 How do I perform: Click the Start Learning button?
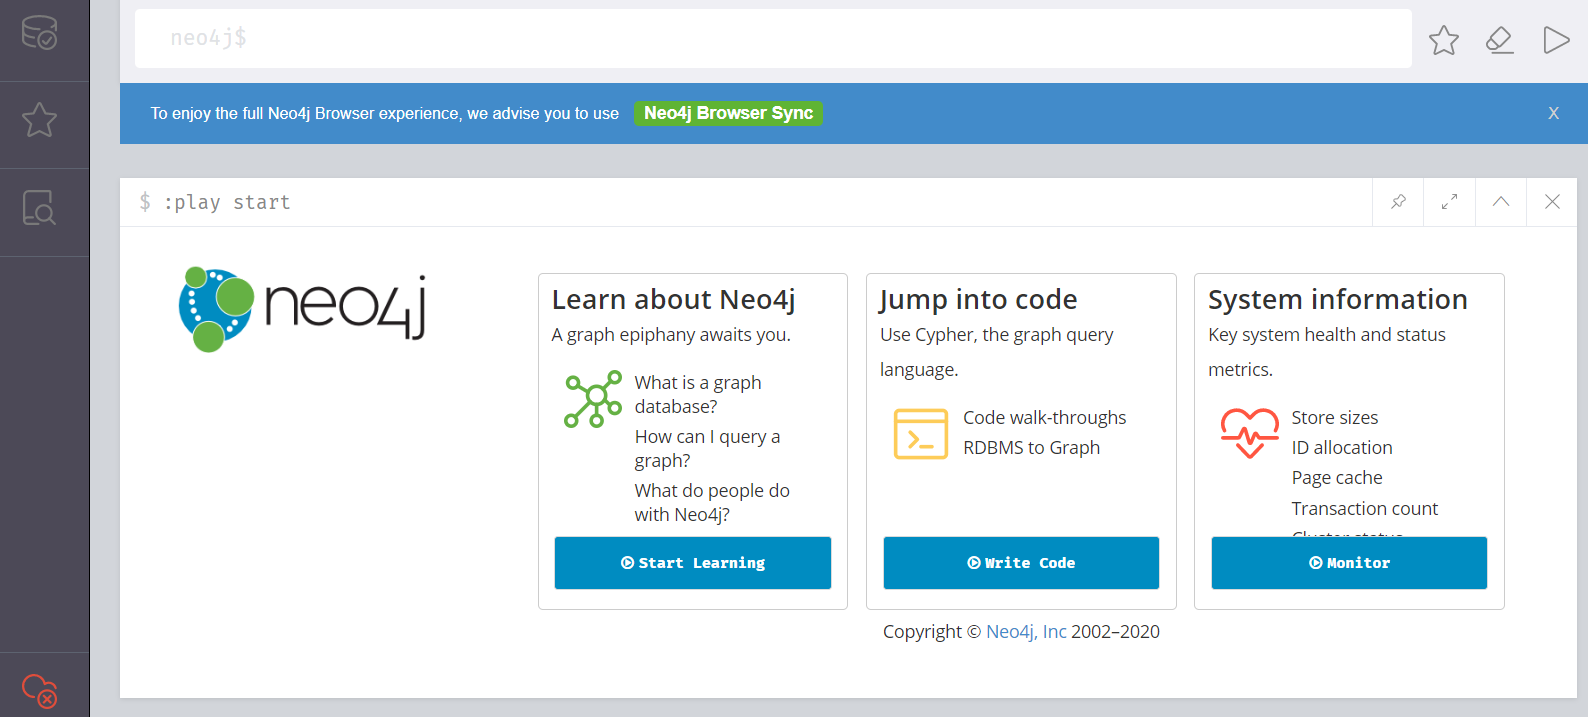click(693, 563)
